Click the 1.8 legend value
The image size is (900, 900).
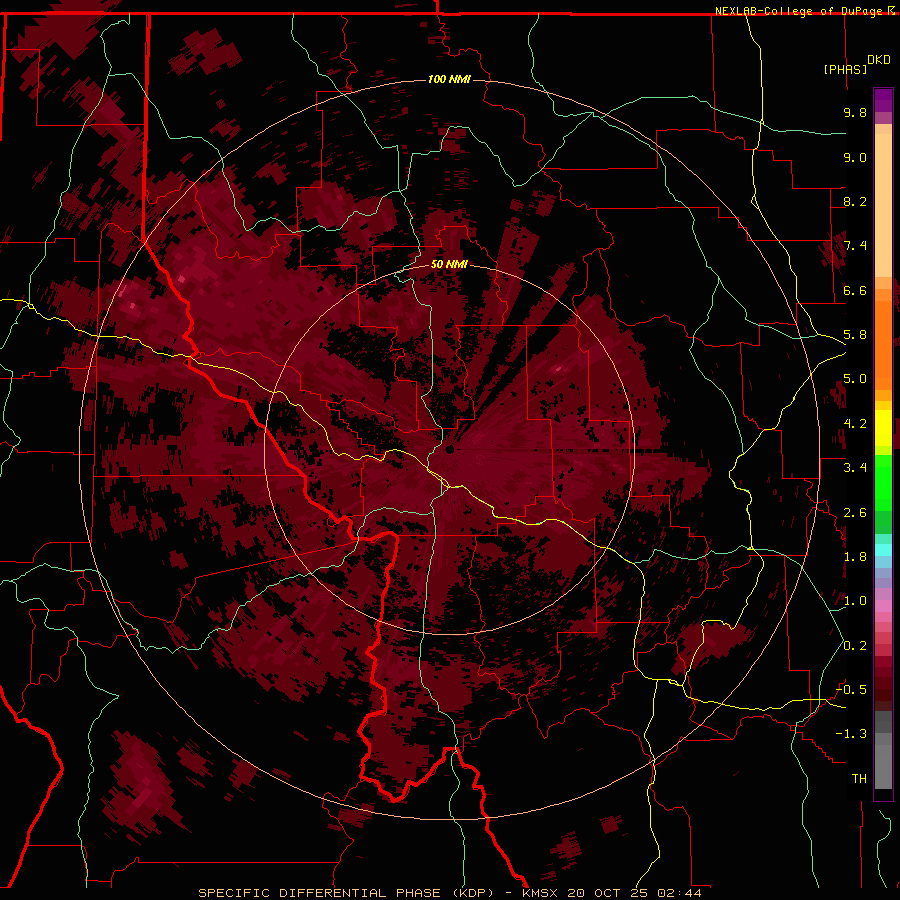pos(855,557)
